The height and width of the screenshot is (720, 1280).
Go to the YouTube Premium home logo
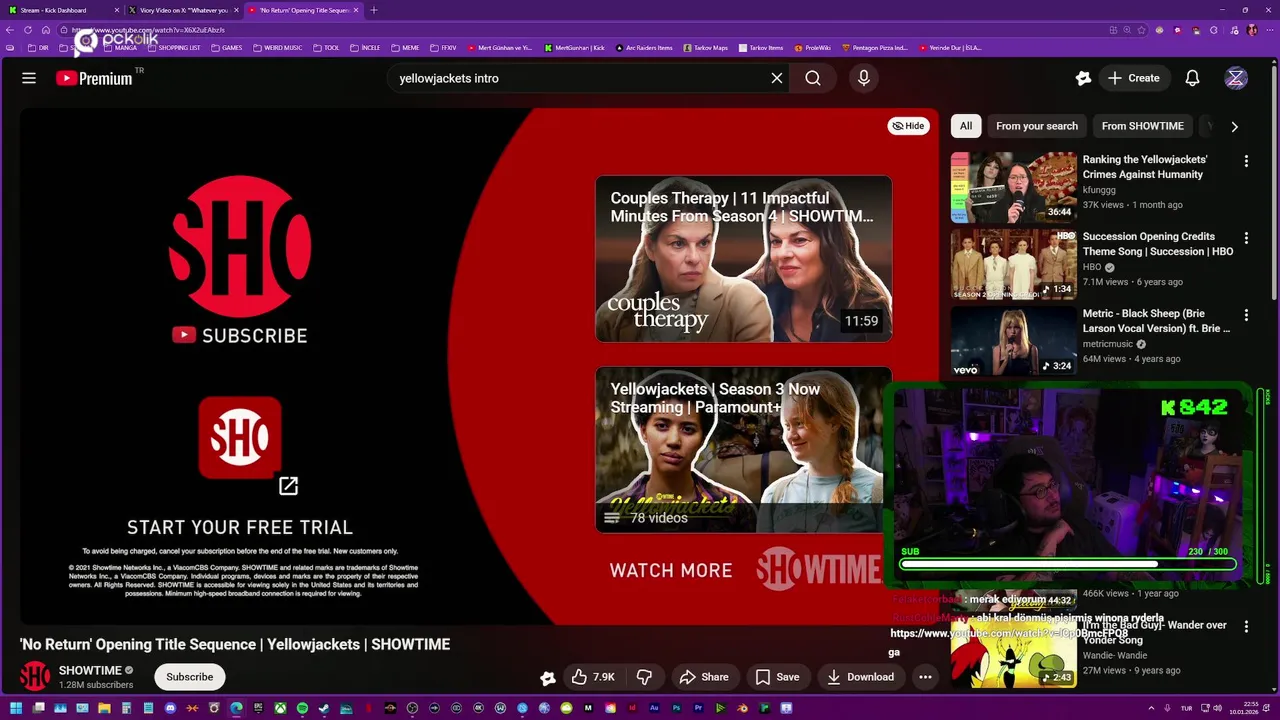94,78
